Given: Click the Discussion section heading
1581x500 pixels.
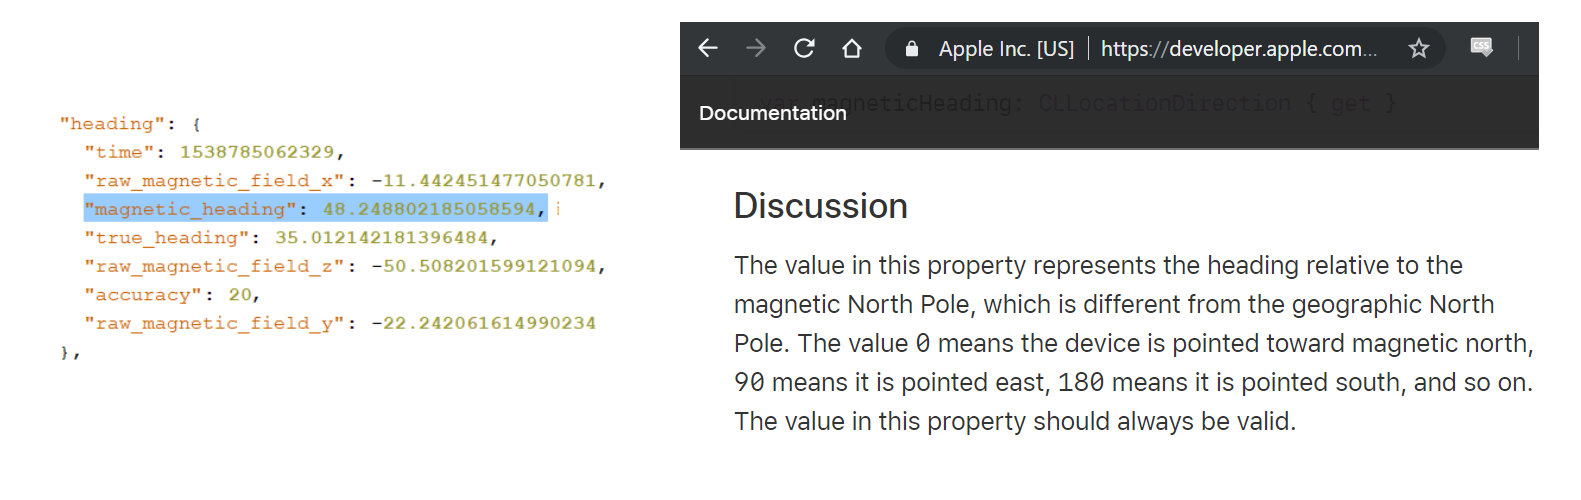Looking at the screenshot, I should click(x=820, y=206).
